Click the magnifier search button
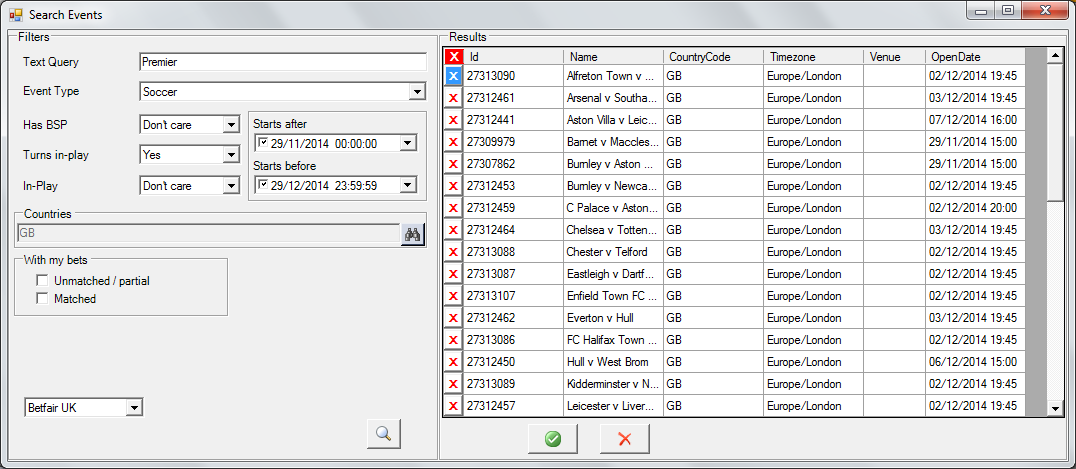Viewport: 1076px width, 469px height. [x=383, y=433]
